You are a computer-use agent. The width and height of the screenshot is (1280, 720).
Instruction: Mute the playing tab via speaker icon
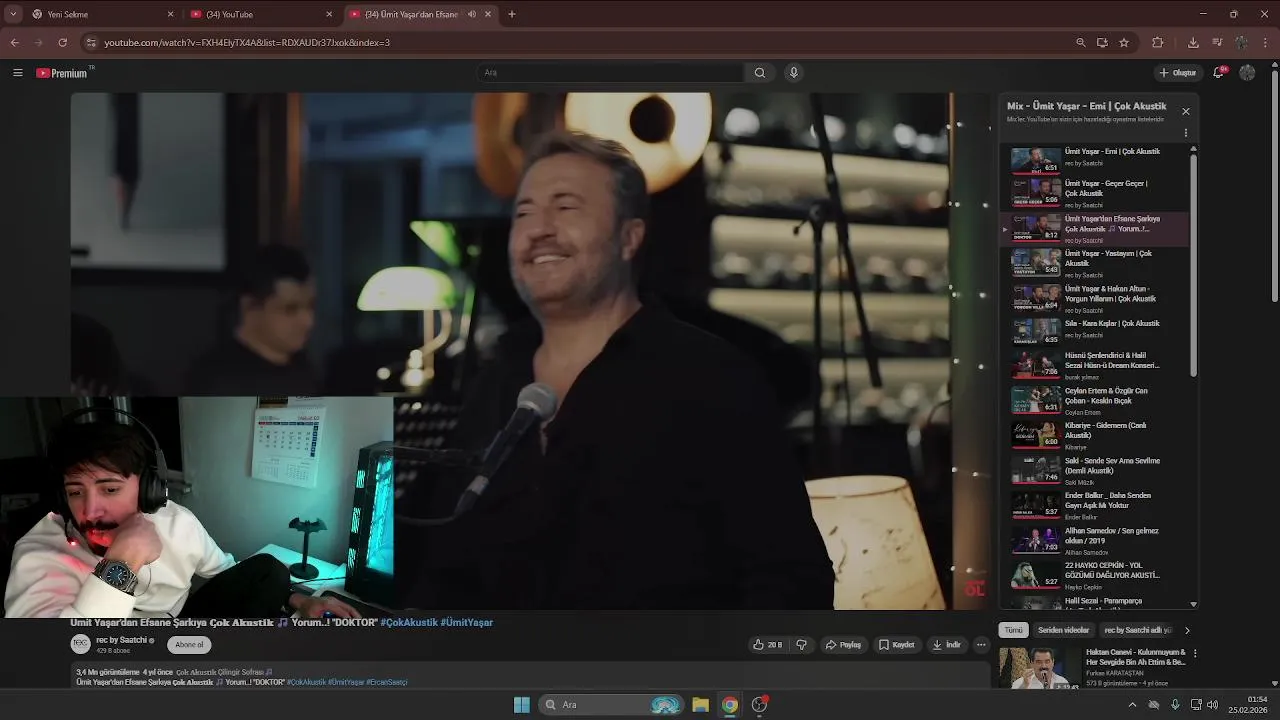click(x=472, y=14)
